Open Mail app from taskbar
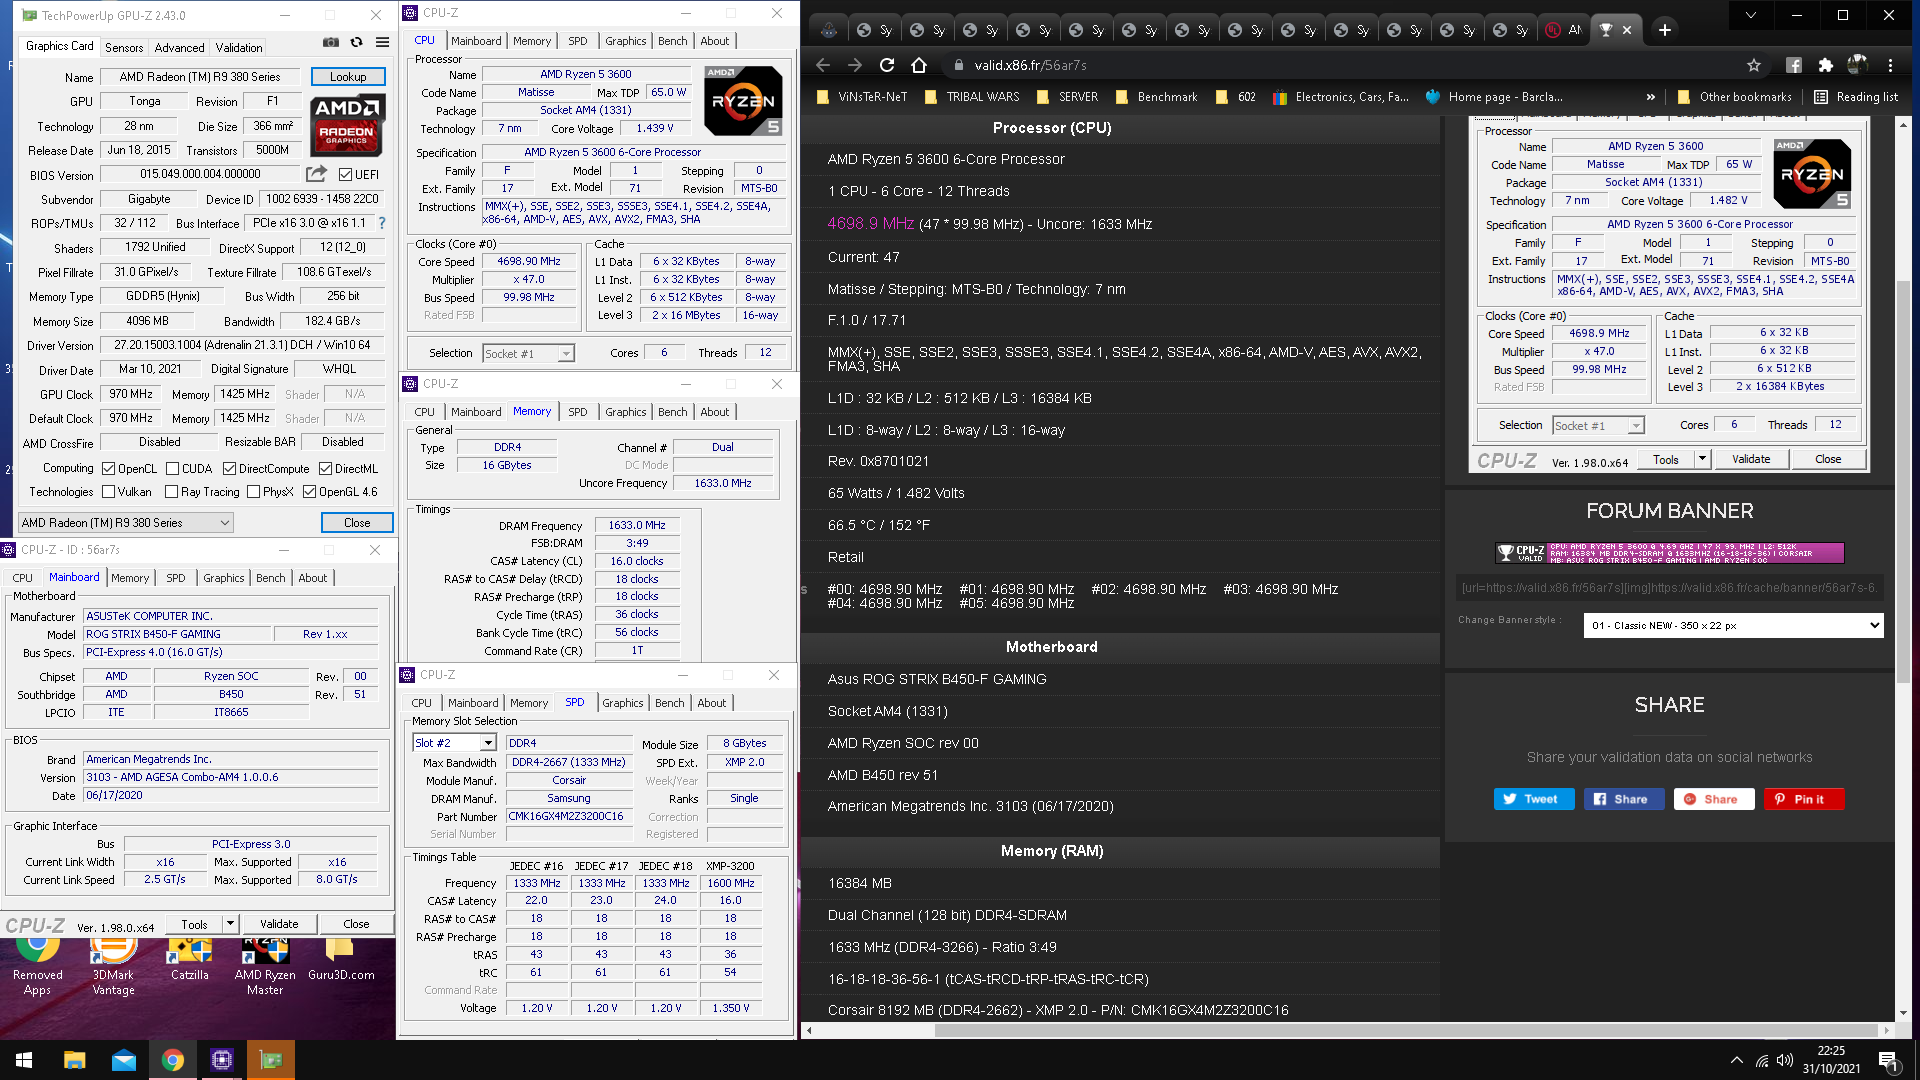The height and width of the screenshot is (1080, 1920). (x=124, y=1060)
